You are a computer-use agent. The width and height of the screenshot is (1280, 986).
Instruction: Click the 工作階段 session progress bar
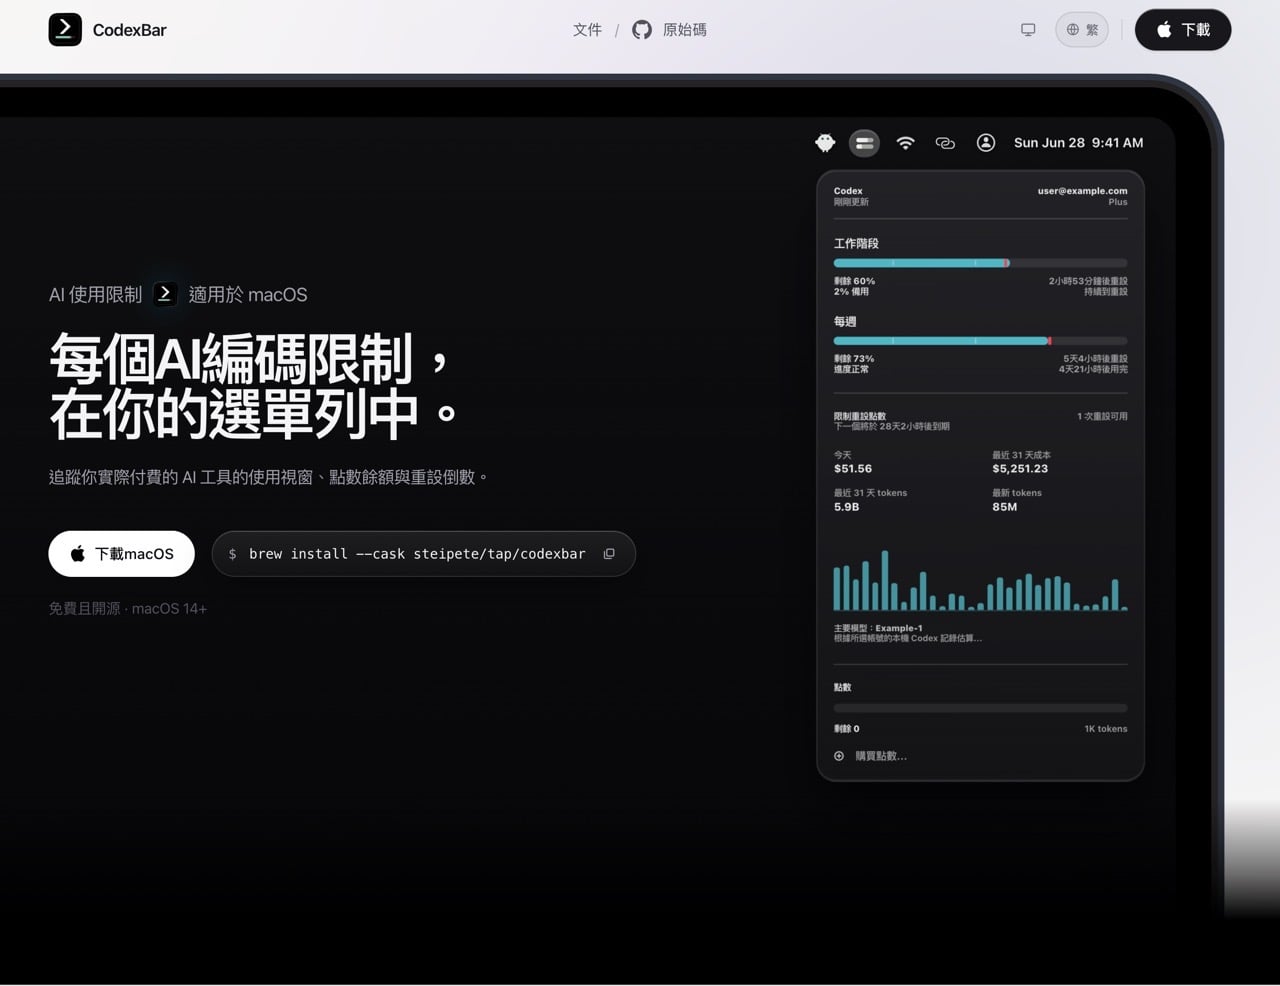(x=980, y=263)
